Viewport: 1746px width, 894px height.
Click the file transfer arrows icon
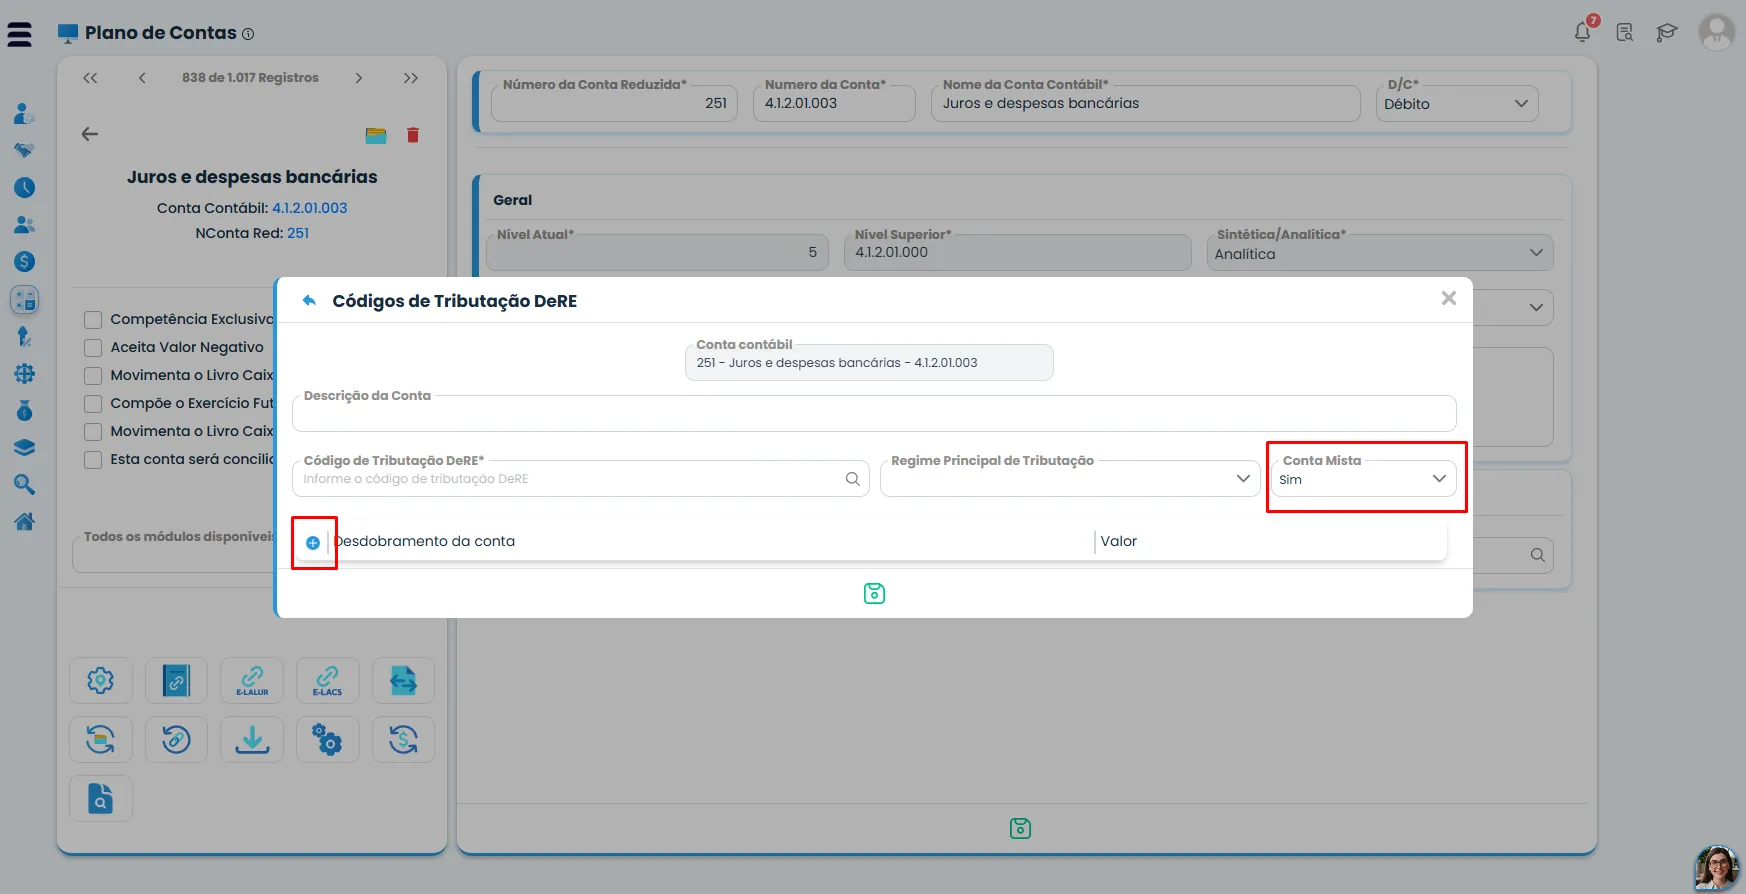point(403,681)
